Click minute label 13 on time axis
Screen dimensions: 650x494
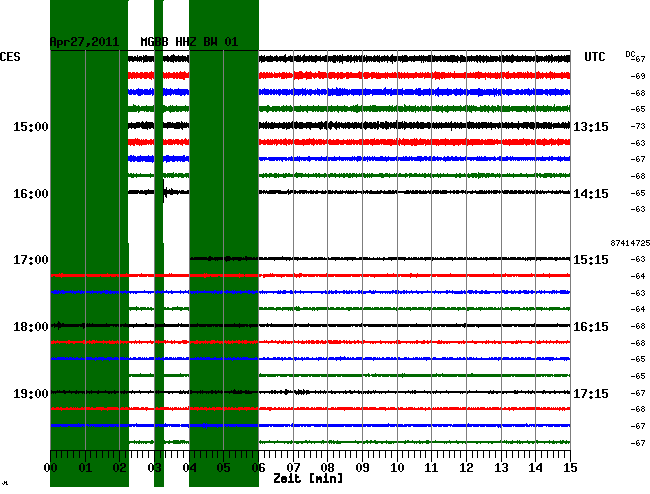click(501, 467)
